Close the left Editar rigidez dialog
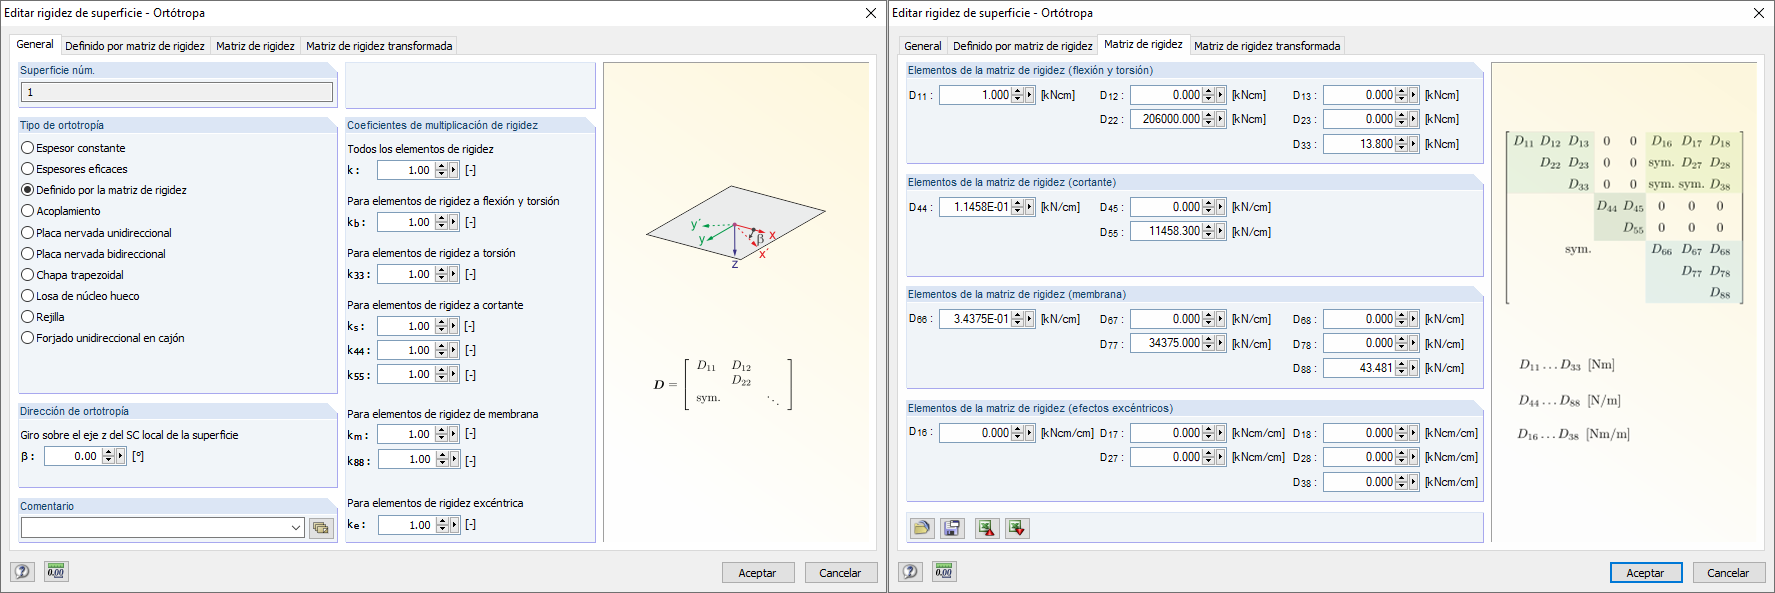 (x=871, y=13)
